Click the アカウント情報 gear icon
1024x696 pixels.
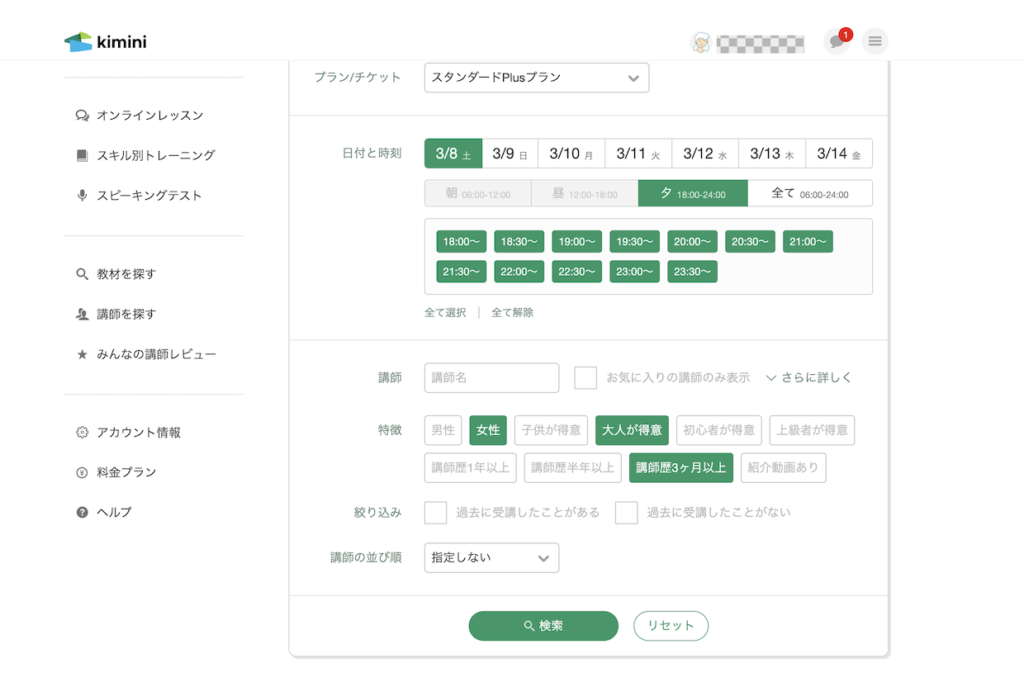pos(82,432)
